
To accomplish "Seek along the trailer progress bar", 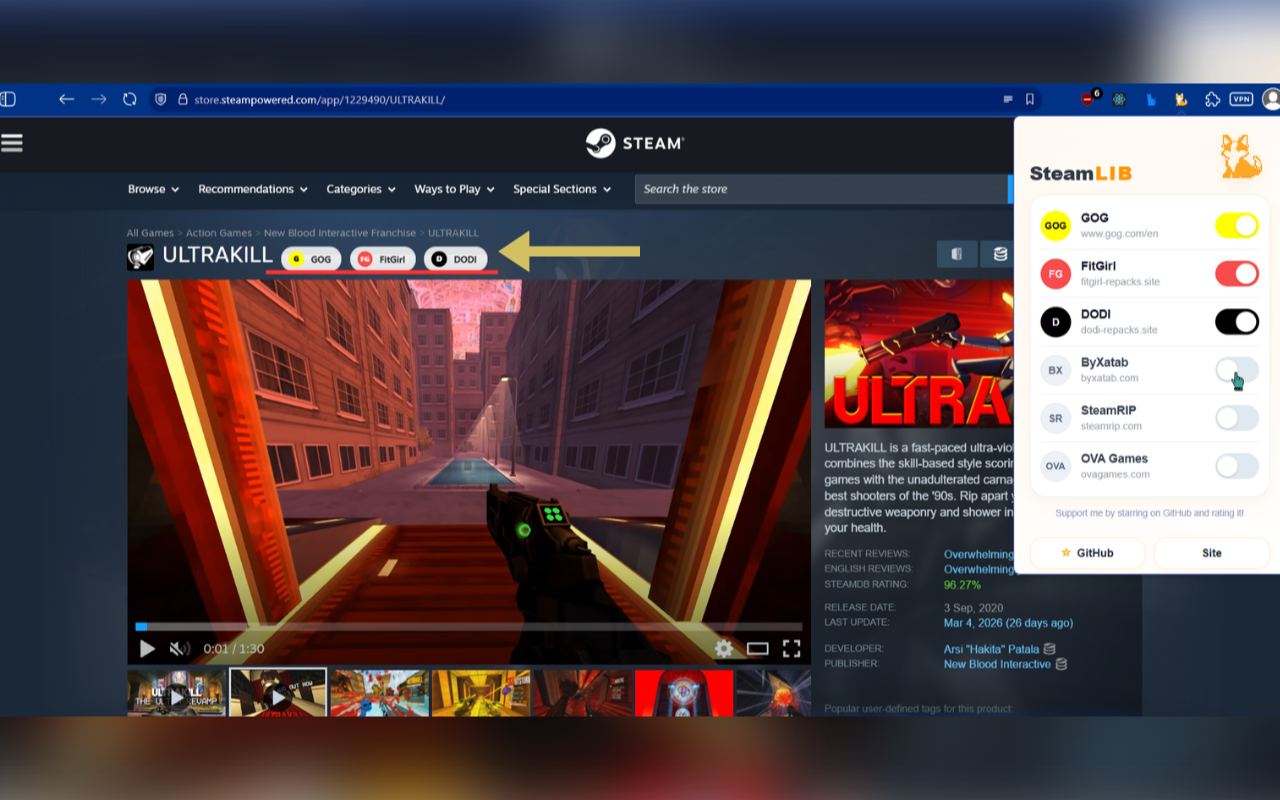I will click(x=469, y=627).
